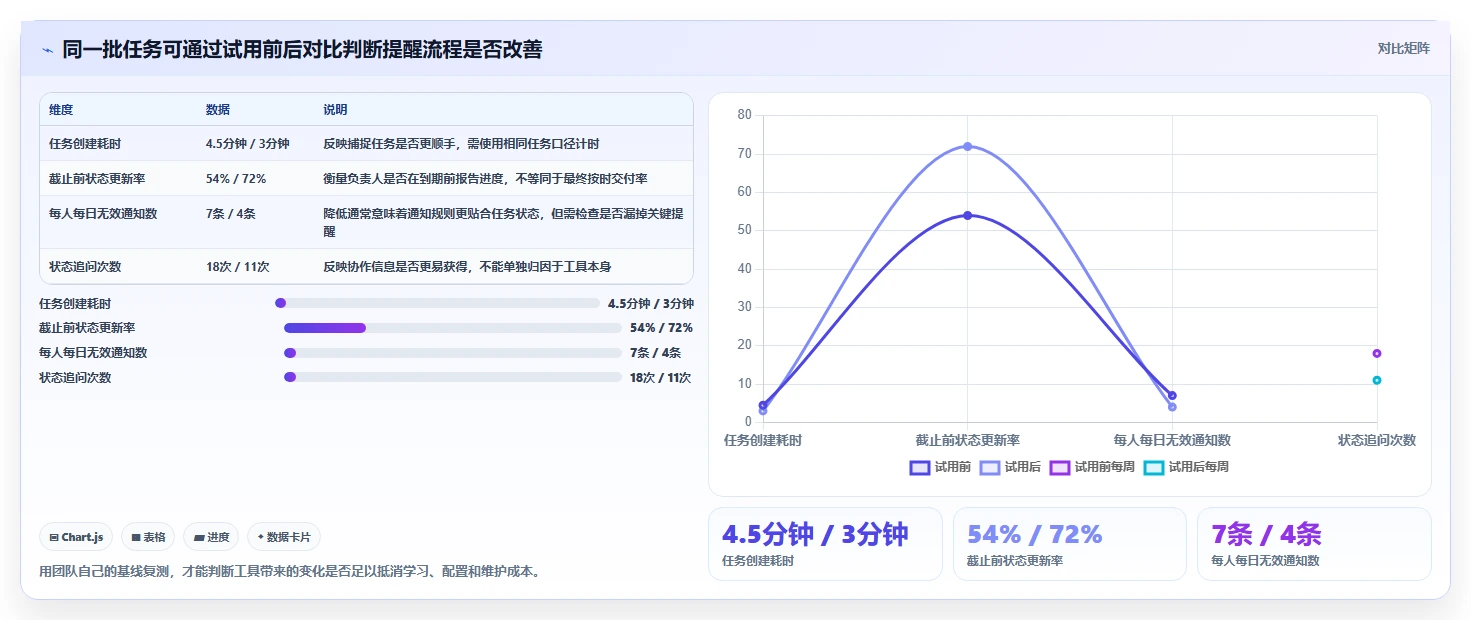This screenshot has height=620, width=1471.
Task: Click the 任务创建耗时 x-axis label on chart
Action: (x=763, y=440)
